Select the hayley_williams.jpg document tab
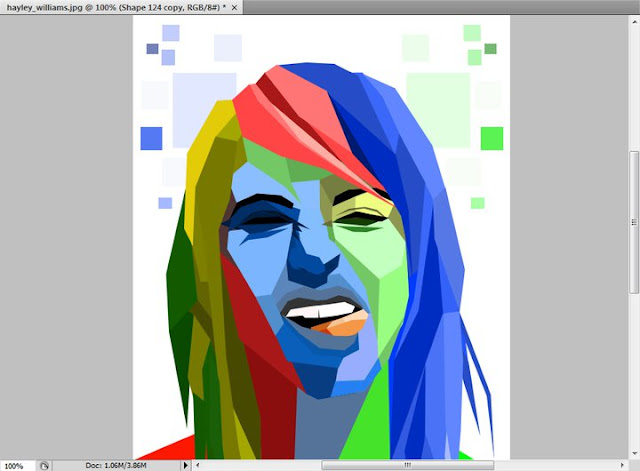This screenshot has width=640, height=471. [x=121, y=7]
